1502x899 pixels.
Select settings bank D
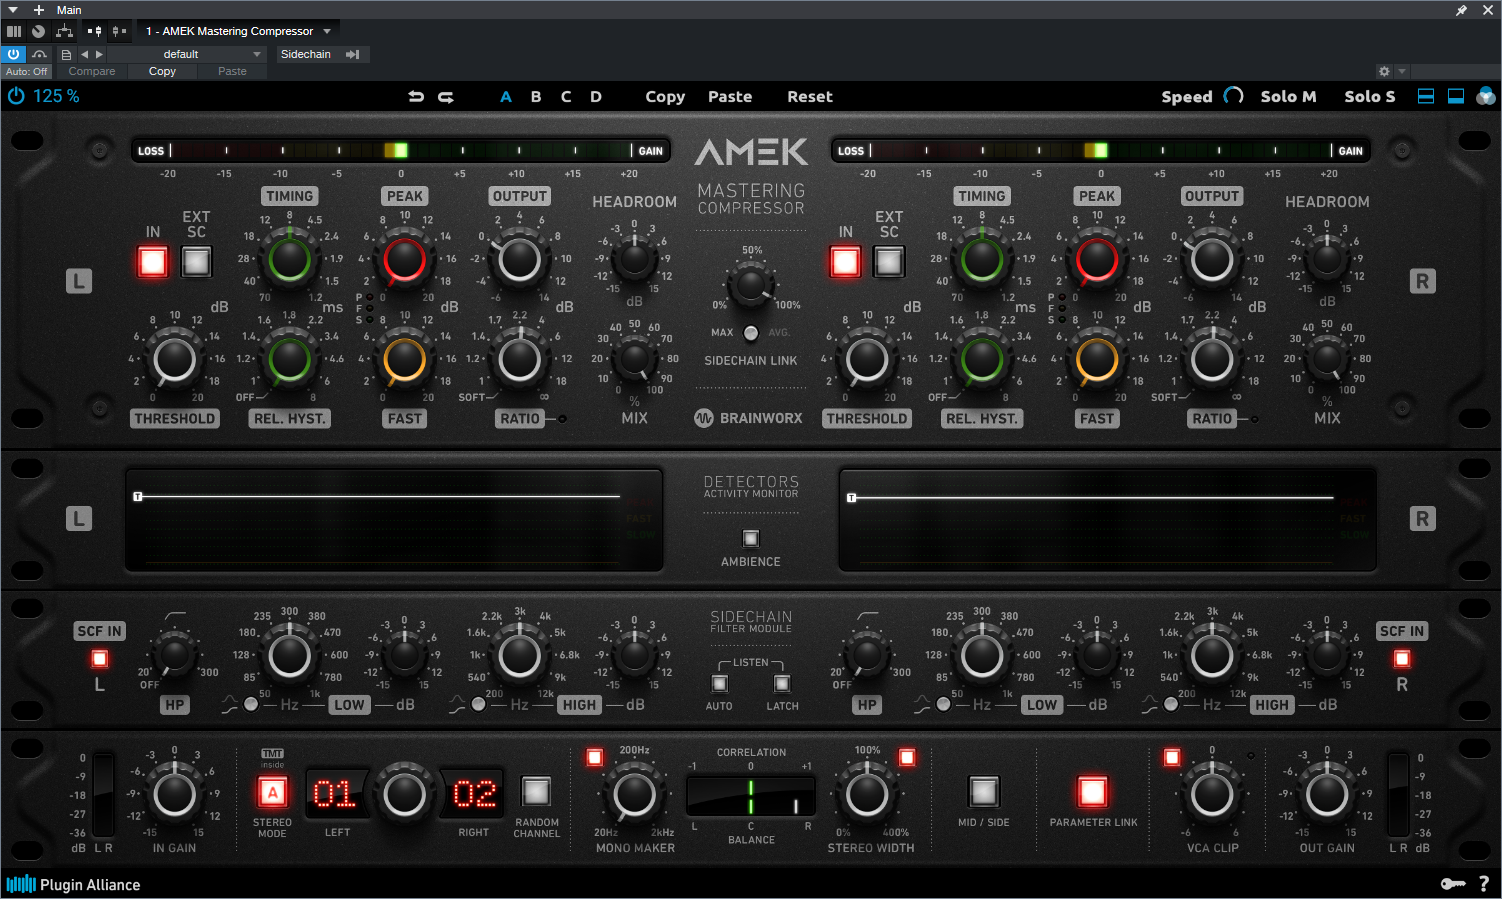tap(596, 97)
